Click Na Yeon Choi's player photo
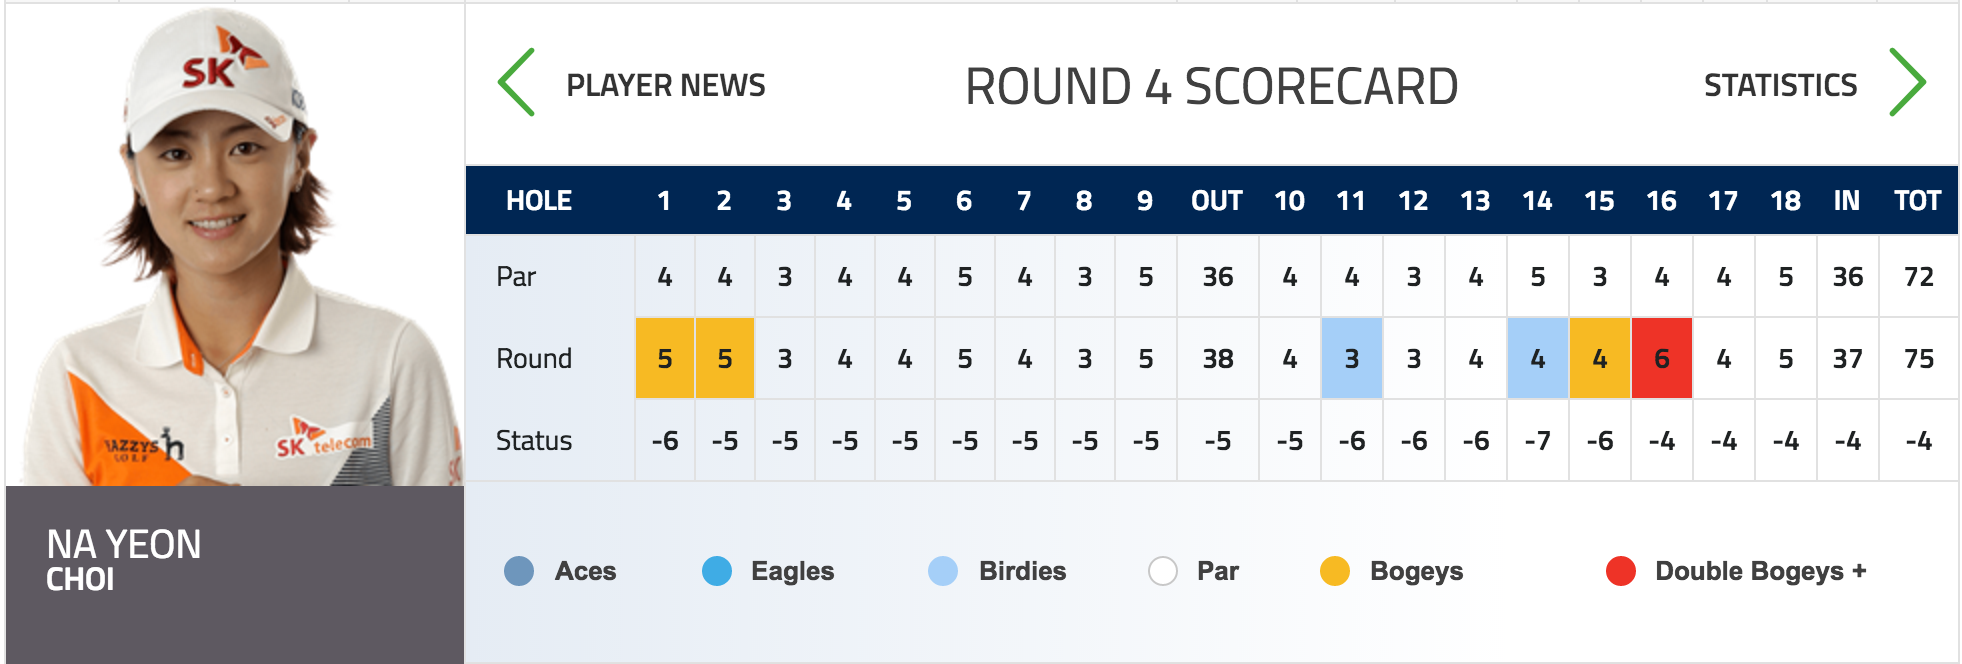Image resolution: width=1962 pixels, height=664 pixels. click(x=235, y=245)
